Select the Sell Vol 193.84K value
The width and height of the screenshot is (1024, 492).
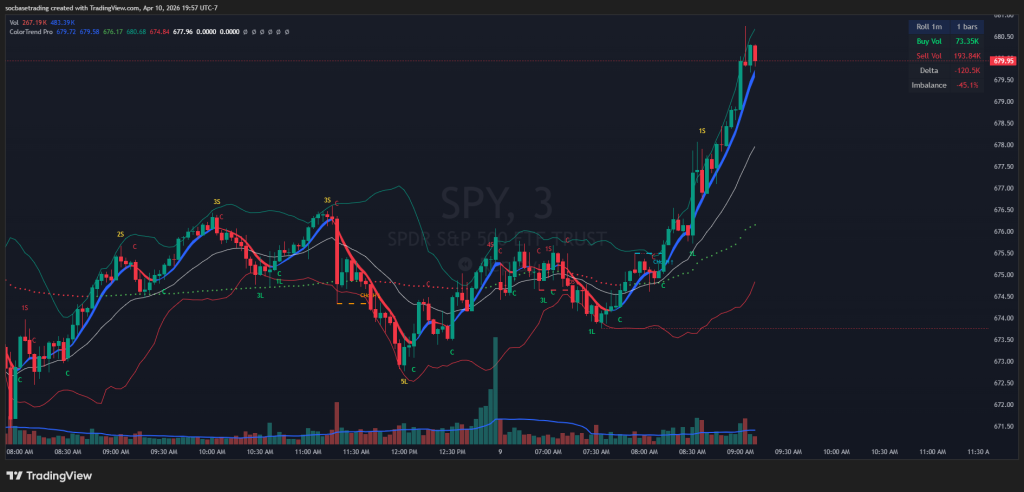tap(966, 56)
